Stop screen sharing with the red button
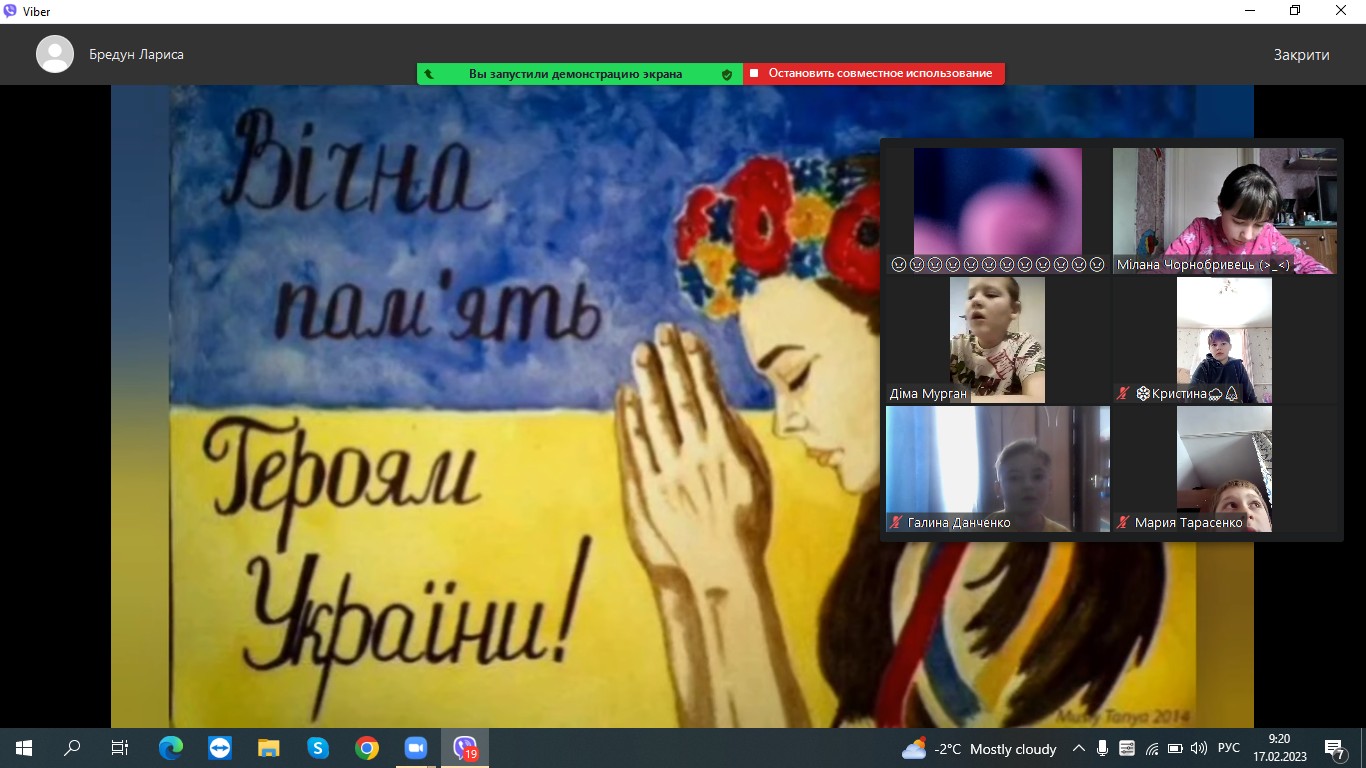This screenshot has height=768, width=1366. [873, 74]
